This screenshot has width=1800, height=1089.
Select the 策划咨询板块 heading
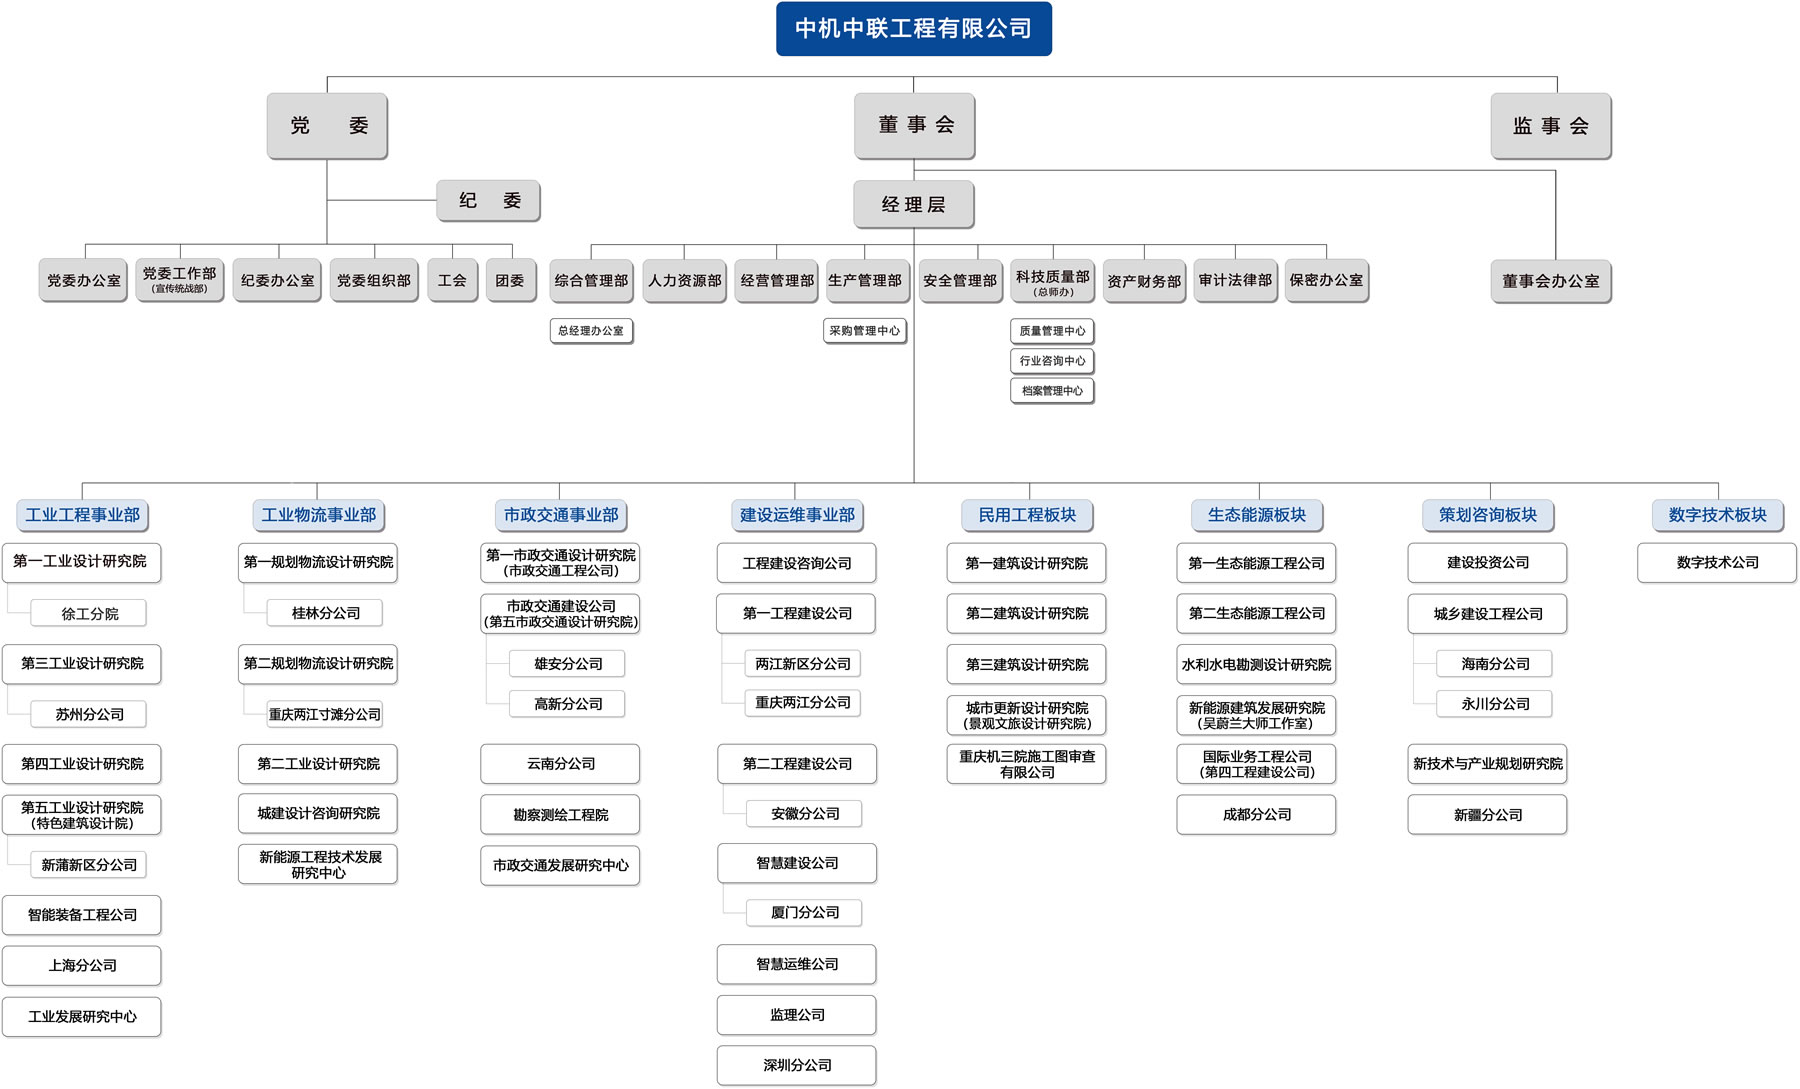1488,515
